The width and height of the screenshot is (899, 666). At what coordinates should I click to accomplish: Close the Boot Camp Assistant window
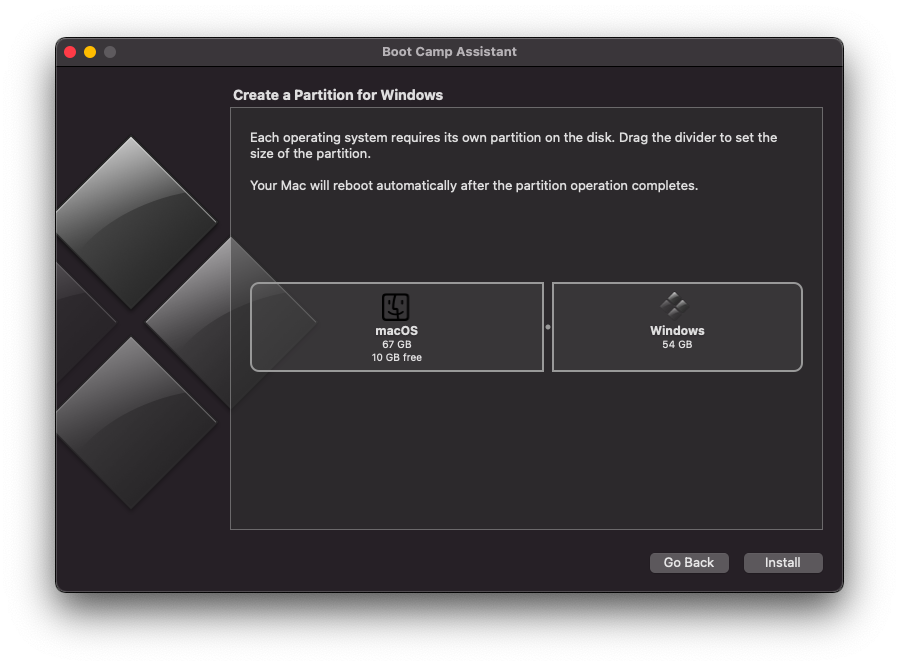tap(71, 52)
